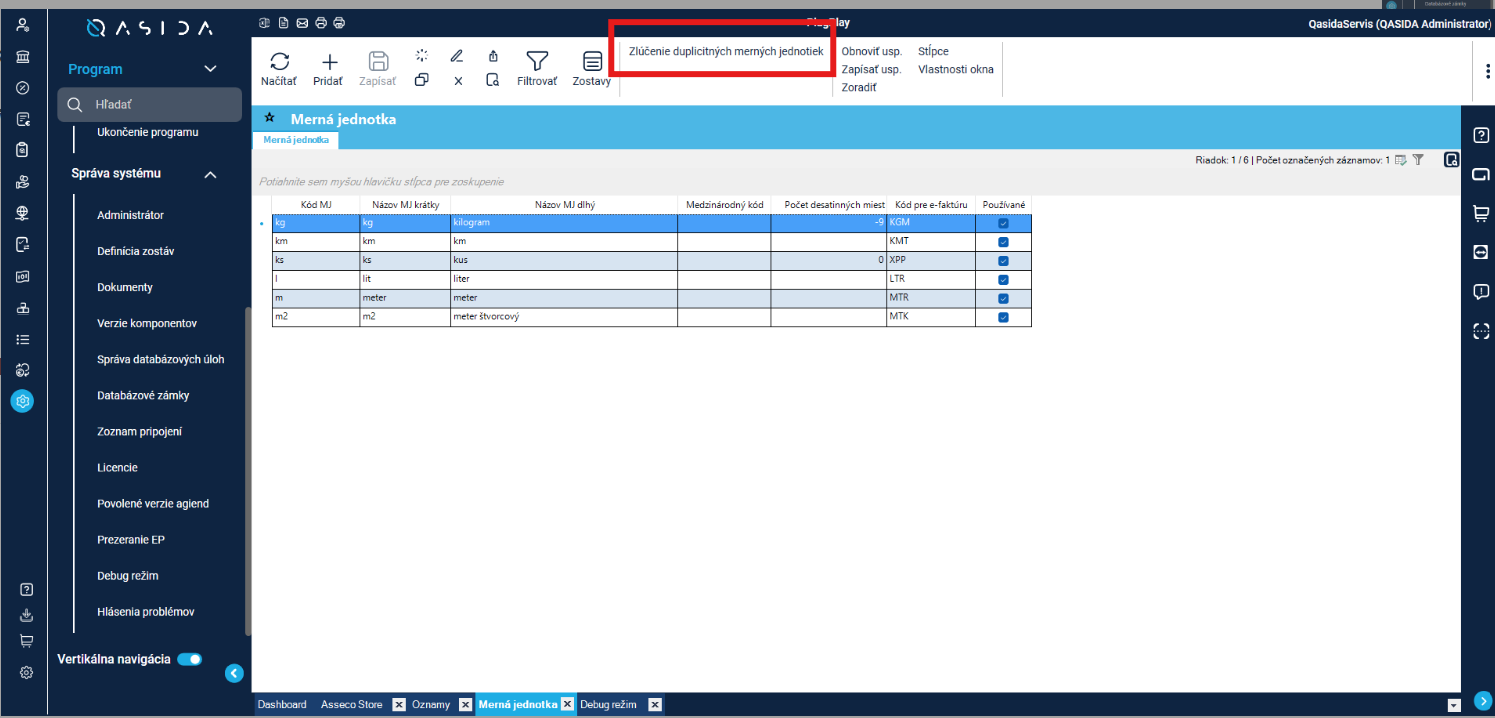Toggle Používané checkbox in the ks row

click(1003, 261)
